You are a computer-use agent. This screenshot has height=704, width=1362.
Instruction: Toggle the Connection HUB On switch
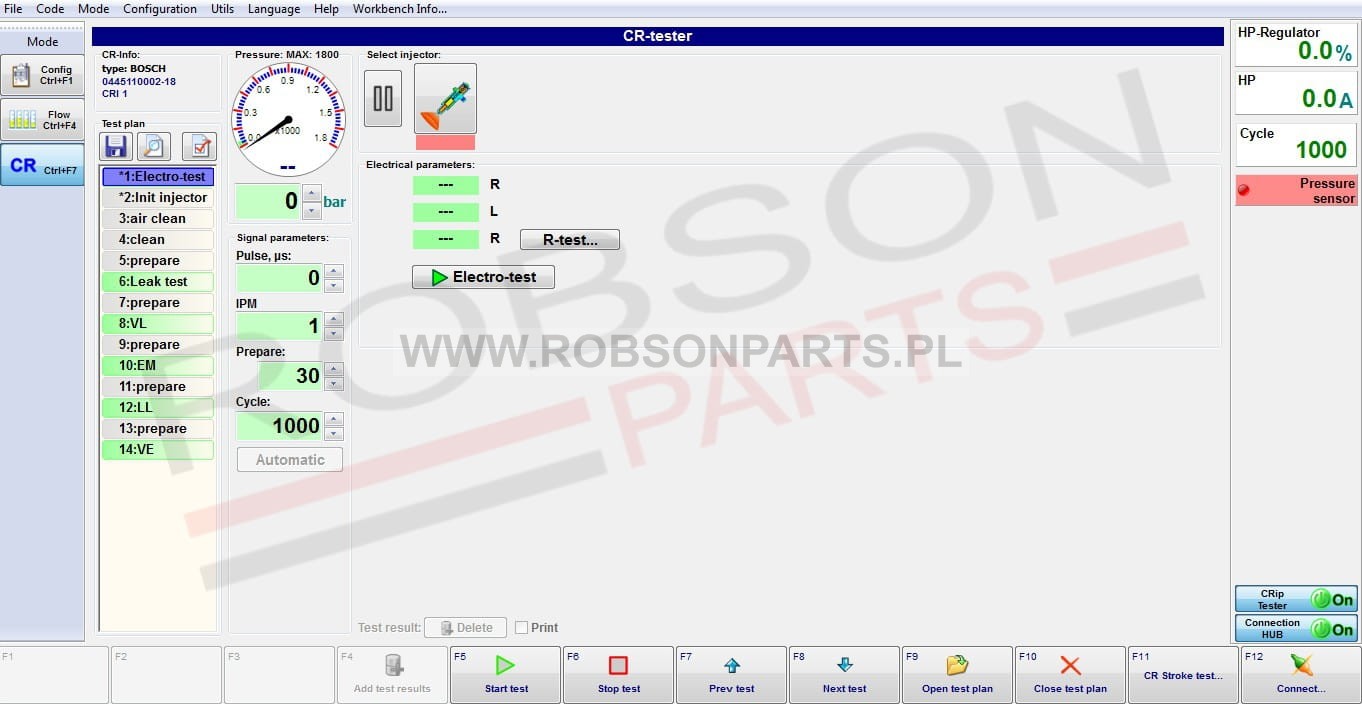pos(1333,629)
